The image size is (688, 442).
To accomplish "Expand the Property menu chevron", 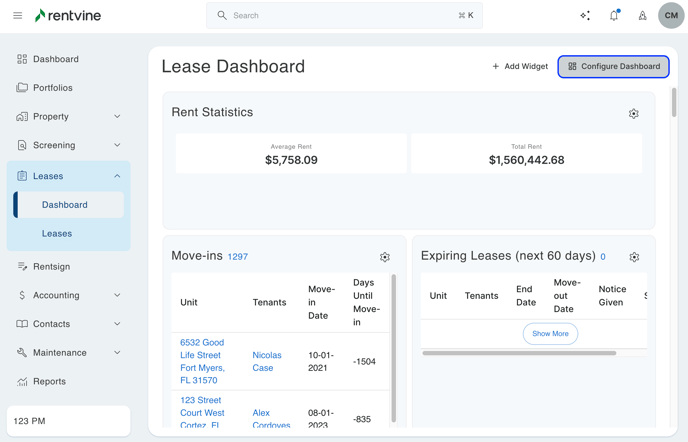I will click(x=117, y=117).
